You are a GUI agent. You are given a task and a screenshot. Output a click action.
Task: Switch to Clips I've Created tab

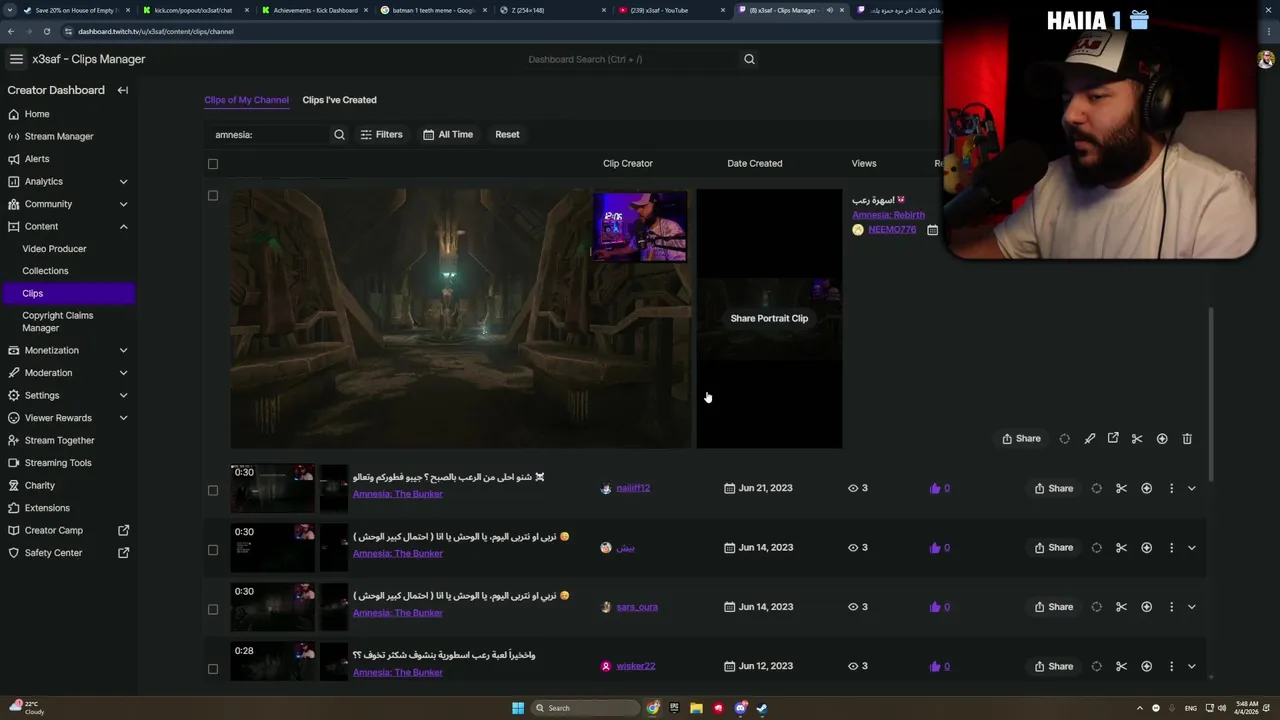339,100
